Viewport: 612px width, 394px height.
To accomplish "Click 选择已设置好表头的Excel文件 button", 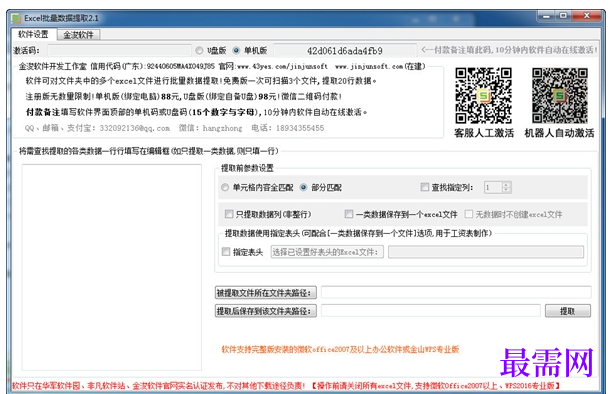I will click(327, 252).
